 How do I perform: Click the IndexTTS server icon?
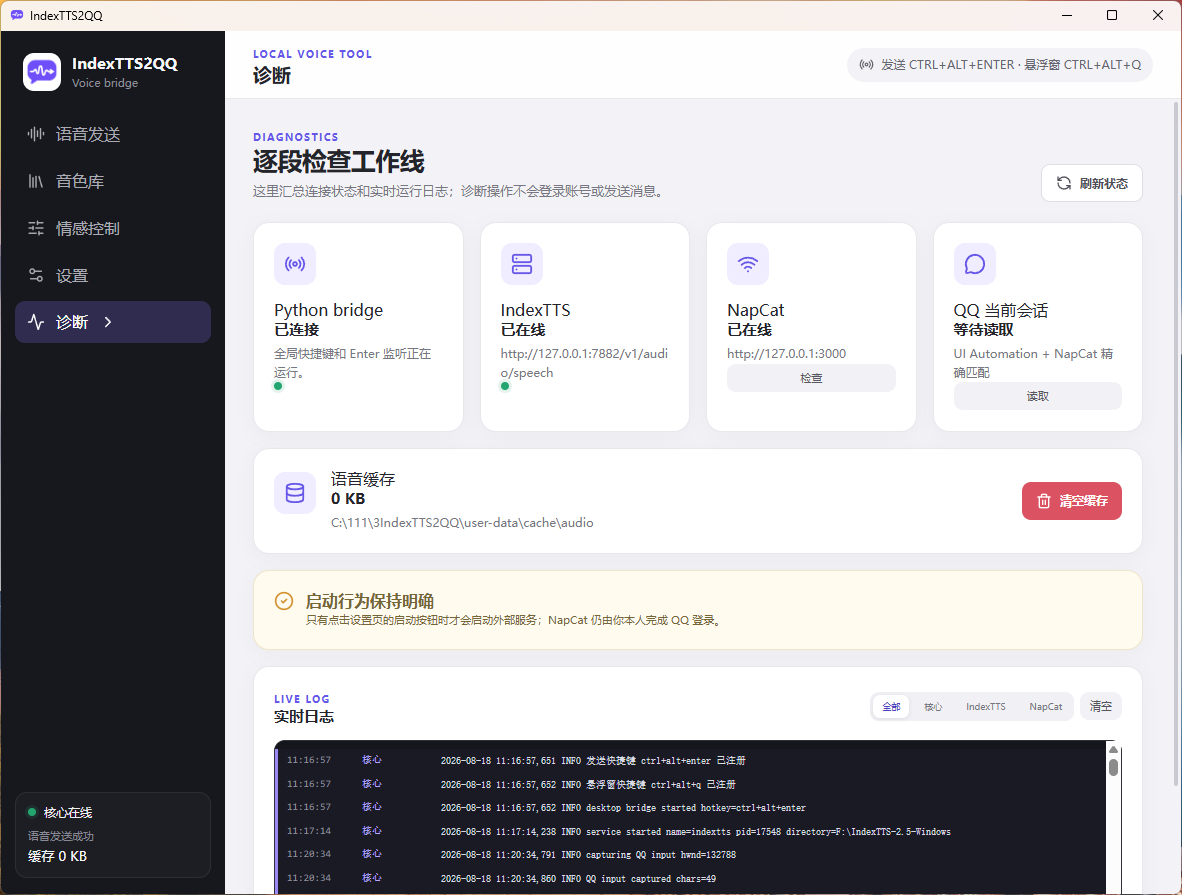(522, 264)
